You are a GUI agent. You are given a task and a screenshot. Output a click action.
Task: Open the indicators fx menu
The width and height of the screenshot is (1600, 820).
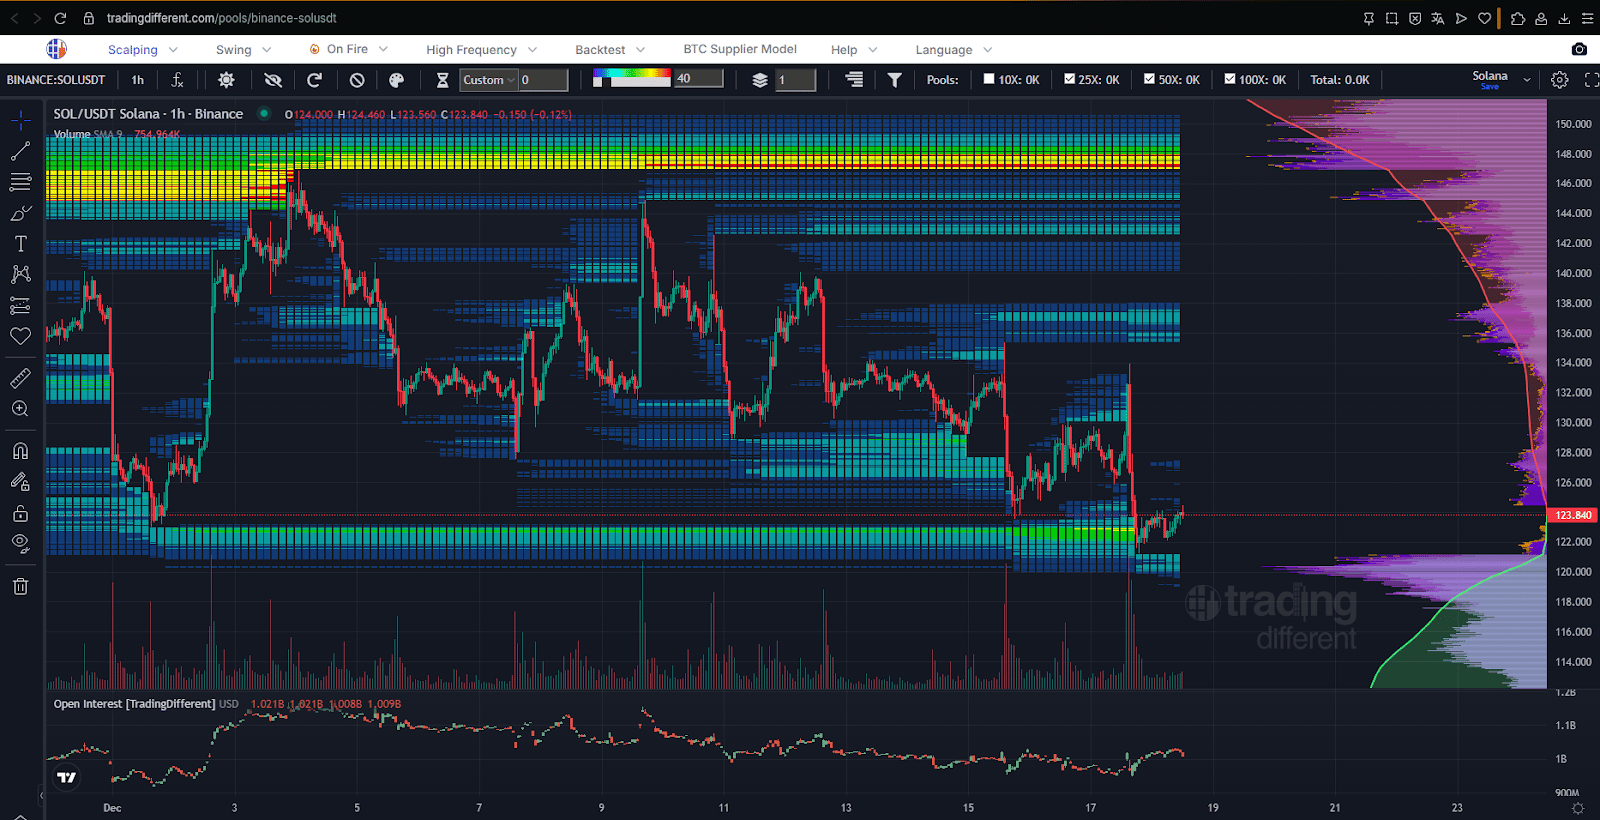(x=177, y=80)
